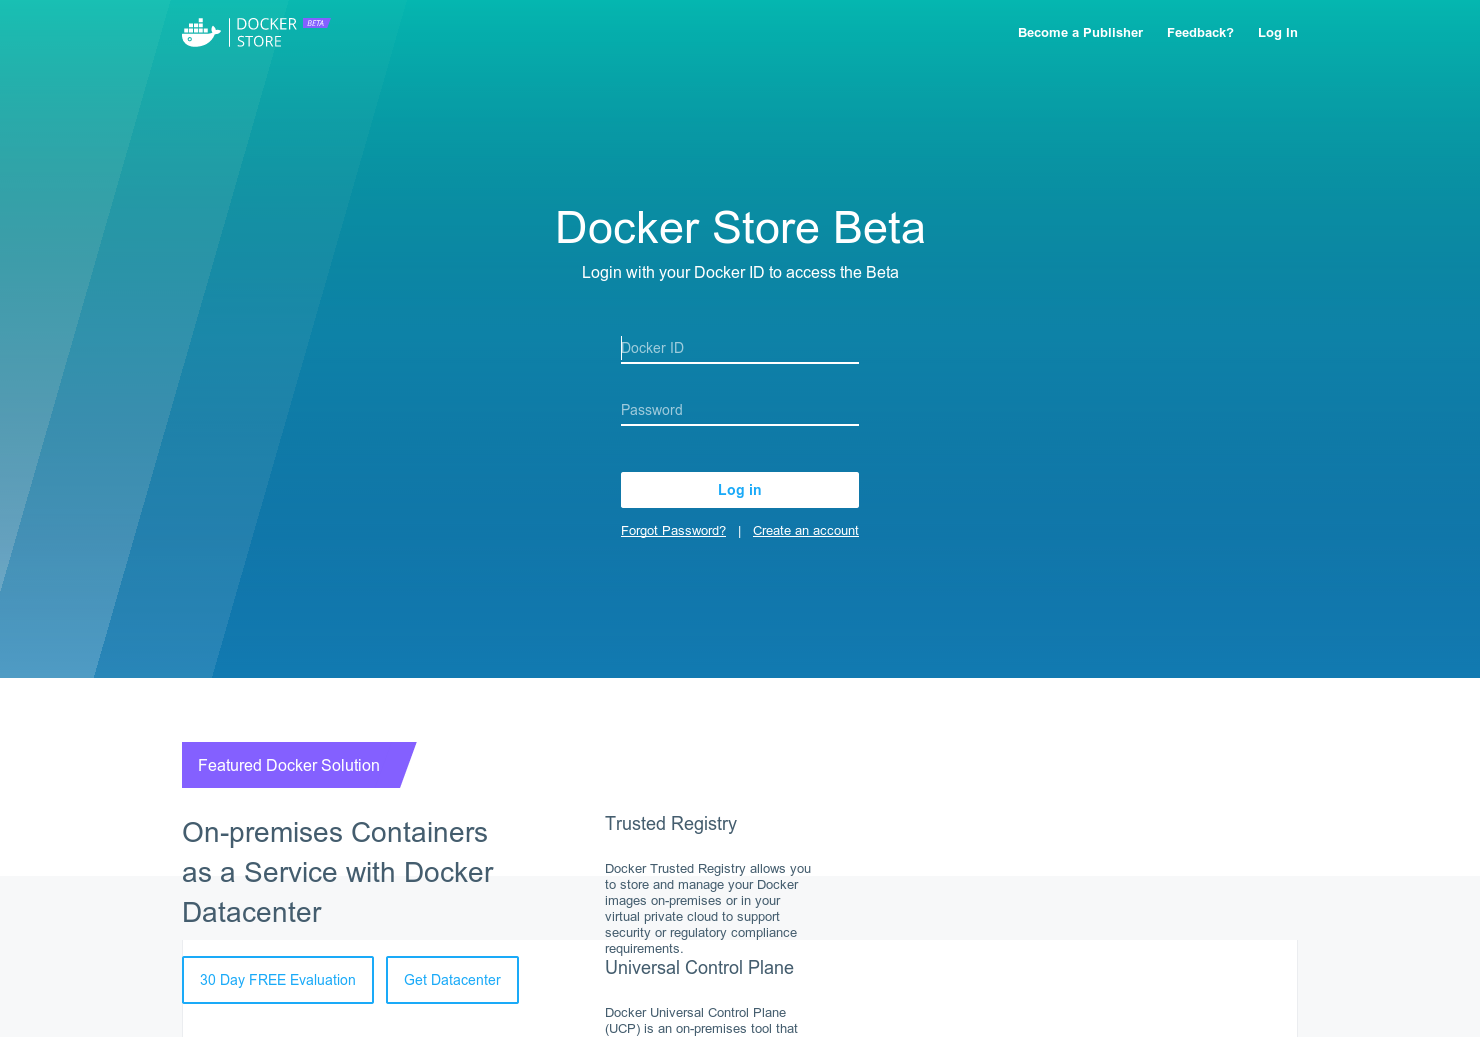Image resolution: width=1480 pixels, height=1037 pixels.
Task: Click the Docker Store Beta title
Action: coord(740,228)
